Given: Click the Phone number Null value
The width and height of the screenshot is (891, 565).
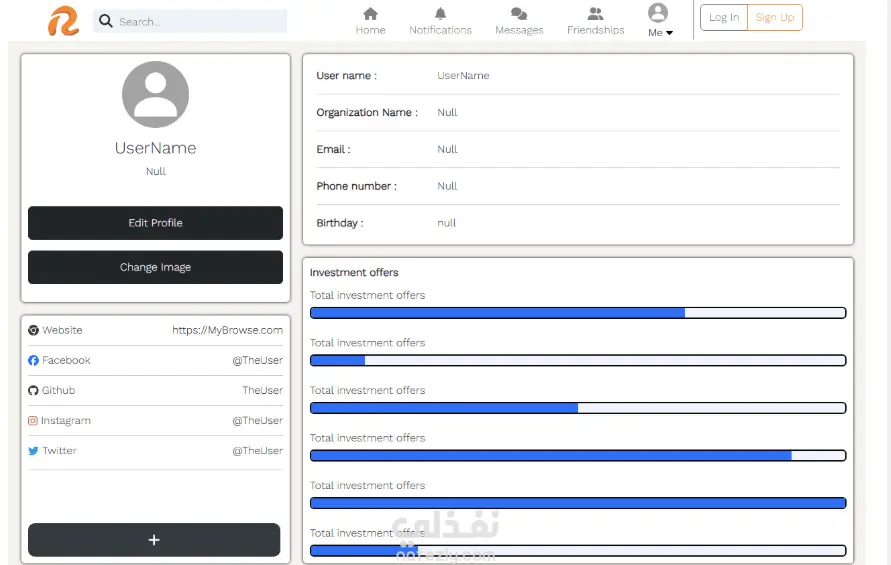Looking at the screenshot, I should (447, 186).
